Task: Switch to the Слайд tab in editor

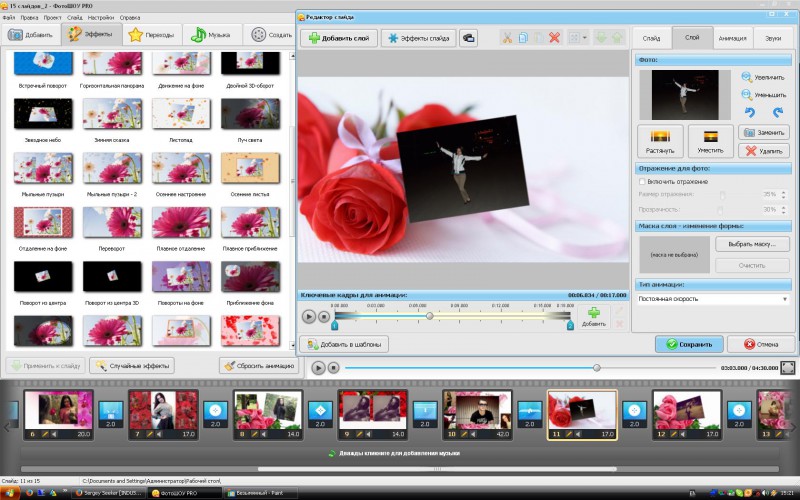Action: click(x=651, y=38)
